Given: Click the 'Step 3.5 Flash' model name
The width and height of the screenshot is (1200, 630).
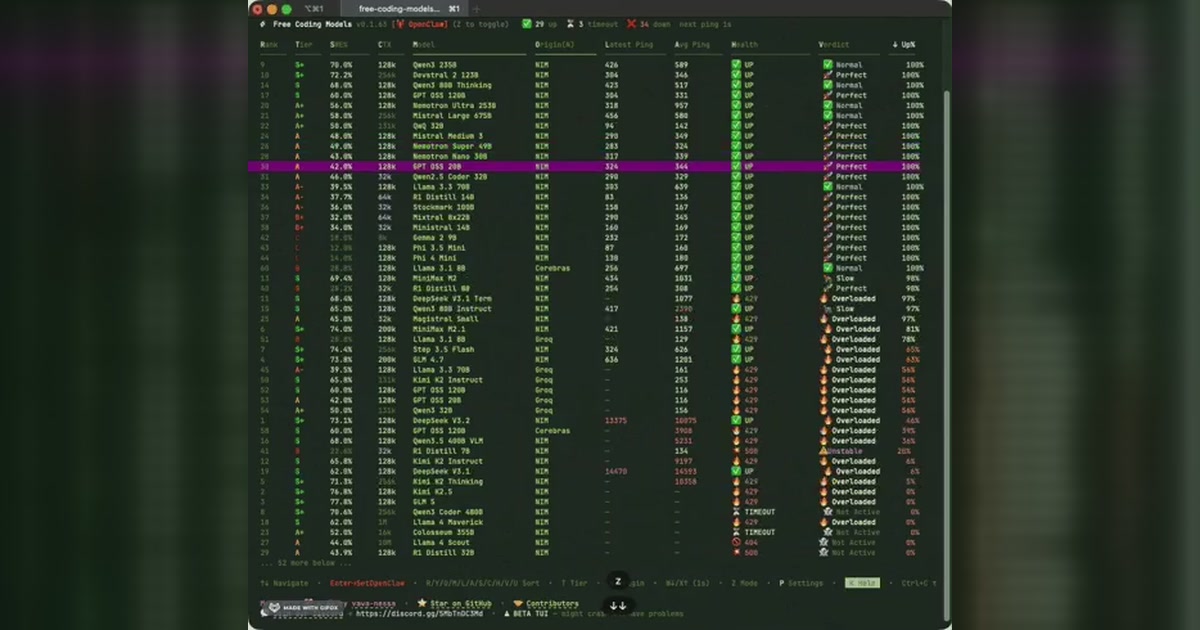Looking at the screenshot, I should pyautogui.click(x=443, y=350).
